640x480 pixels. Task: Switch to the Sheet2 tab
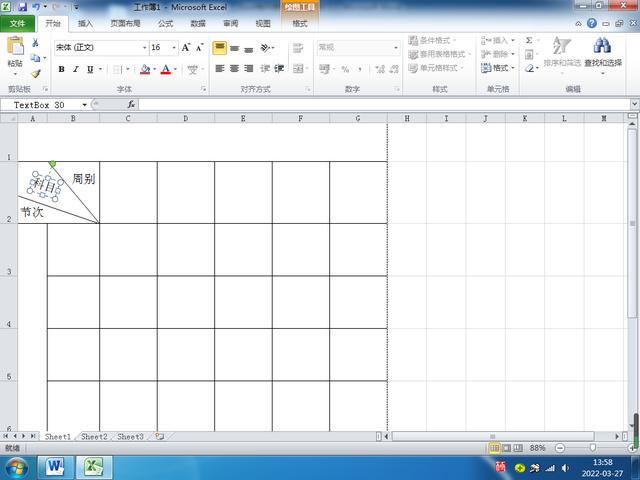click(x=94, y=437)
